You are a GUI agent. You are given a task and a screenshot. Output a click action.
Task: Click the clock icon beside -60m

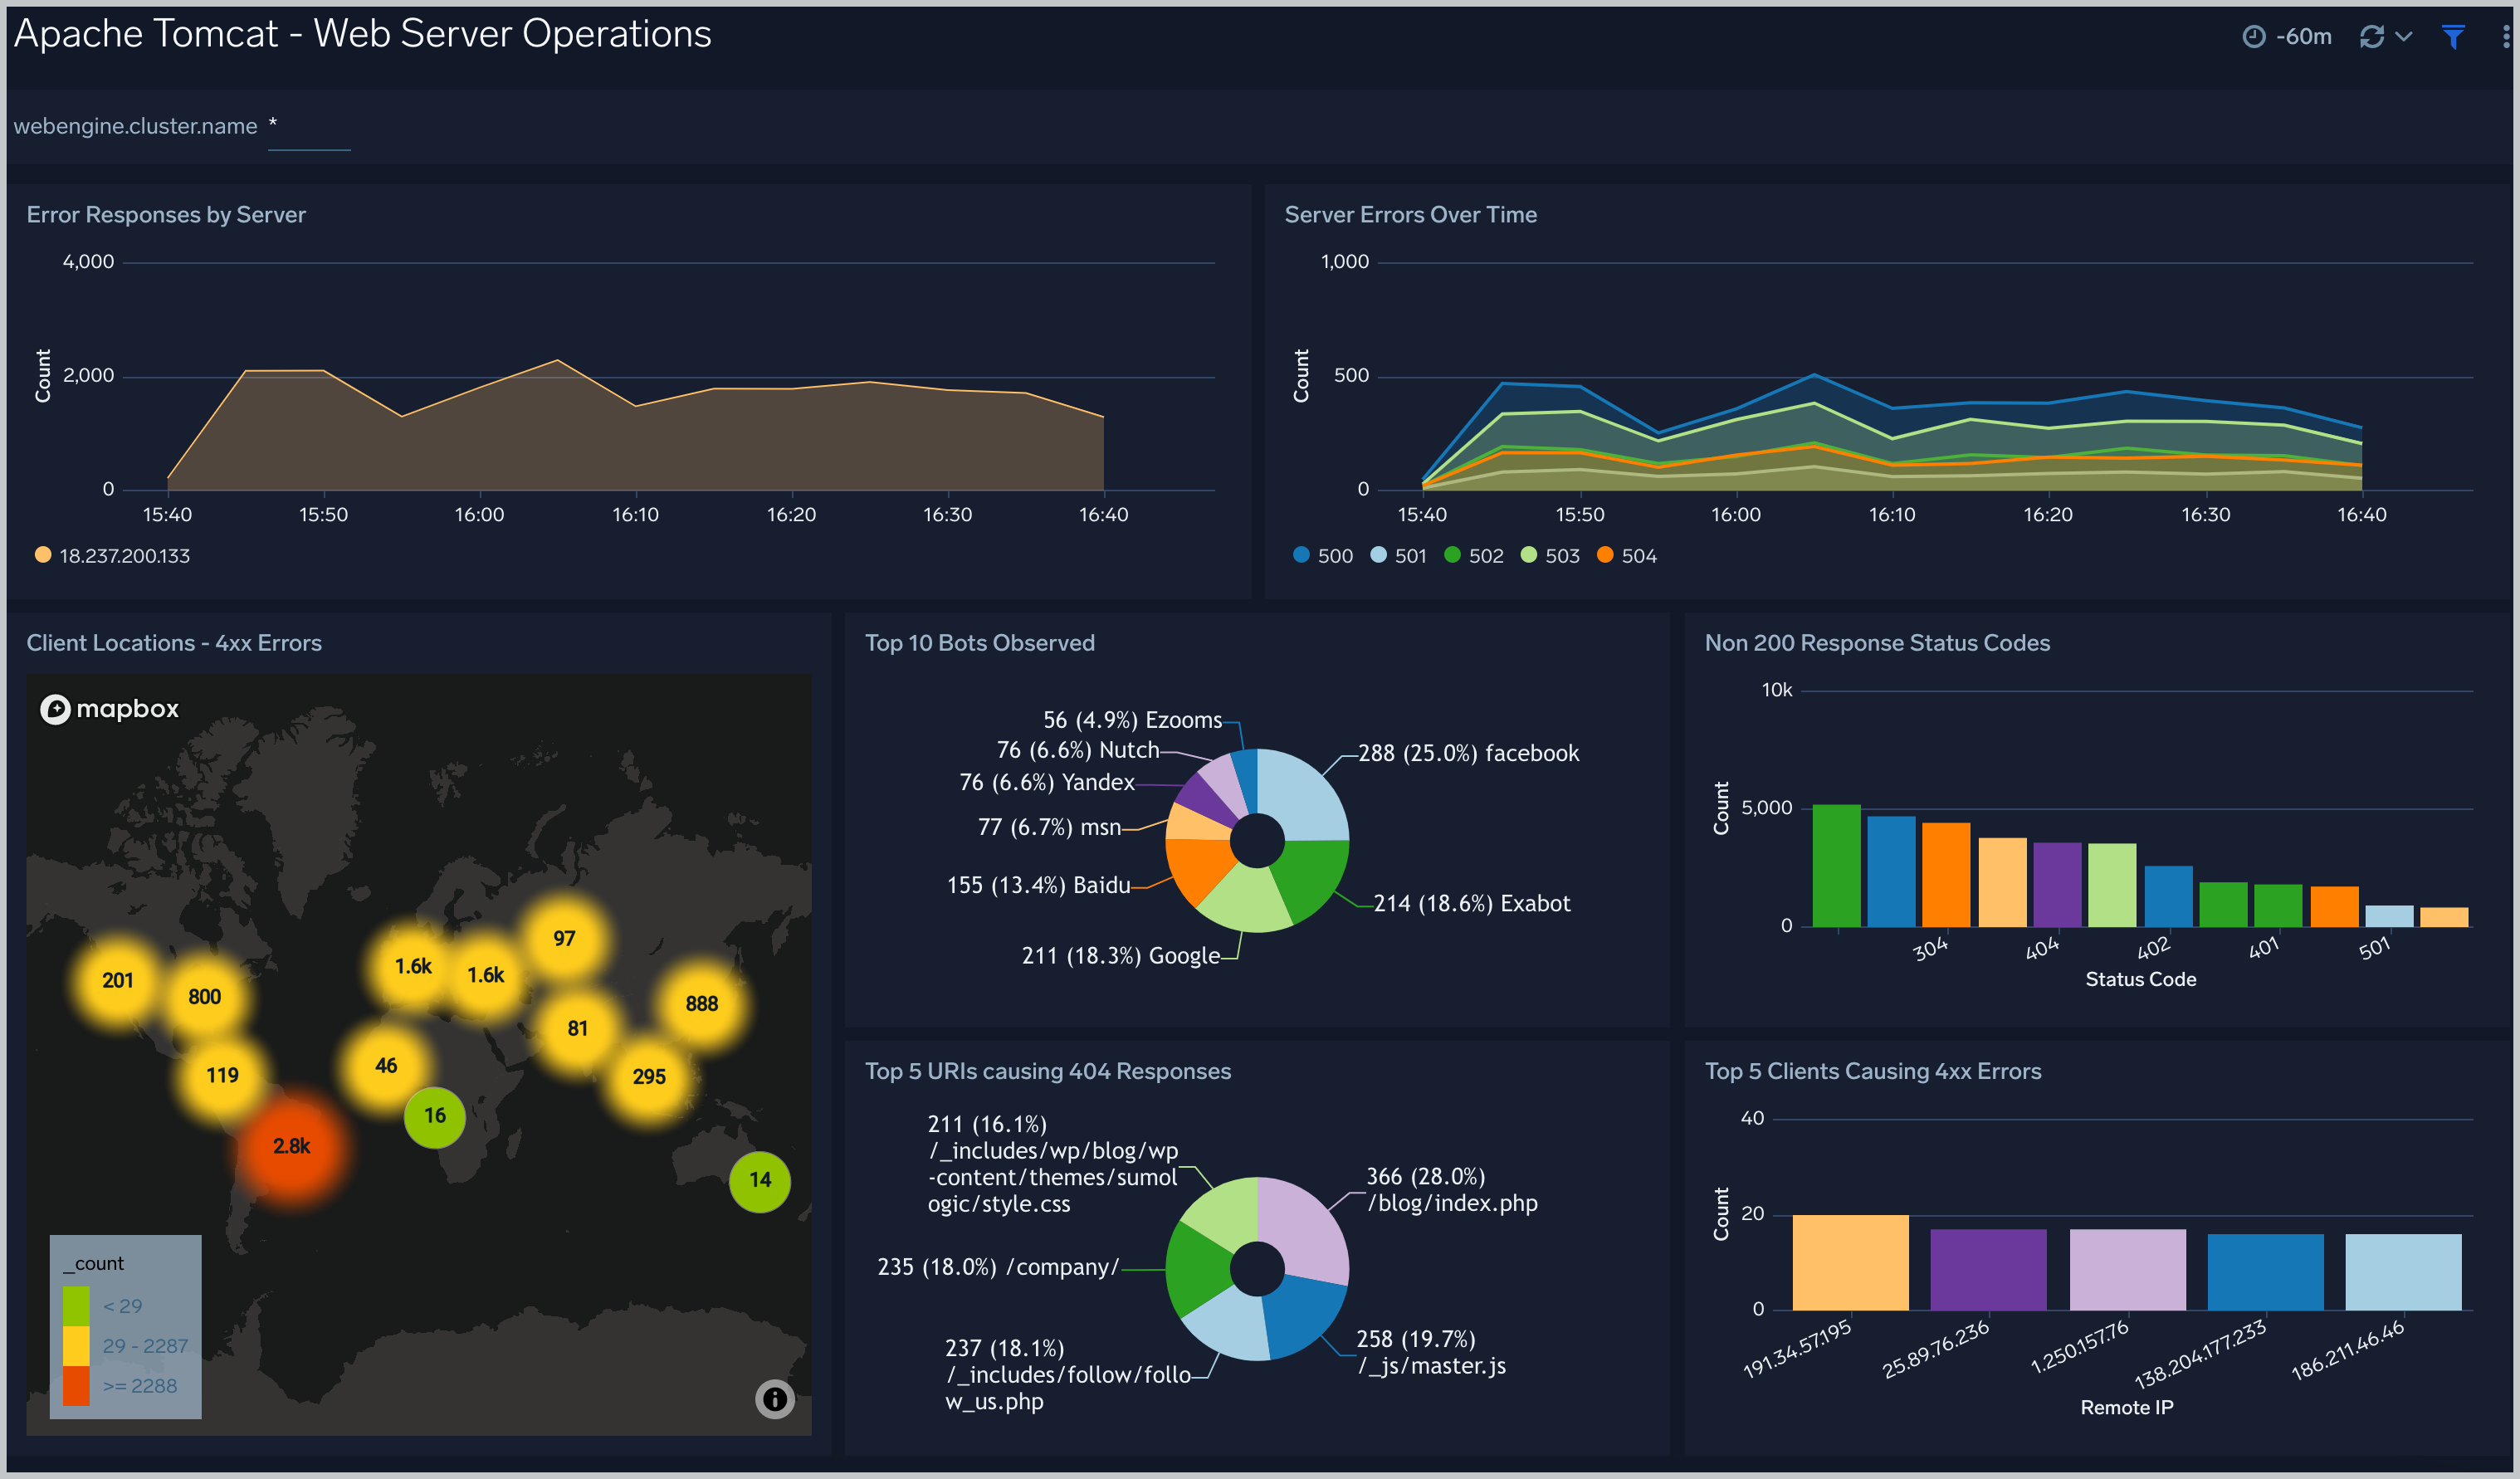coord(2254,37)
